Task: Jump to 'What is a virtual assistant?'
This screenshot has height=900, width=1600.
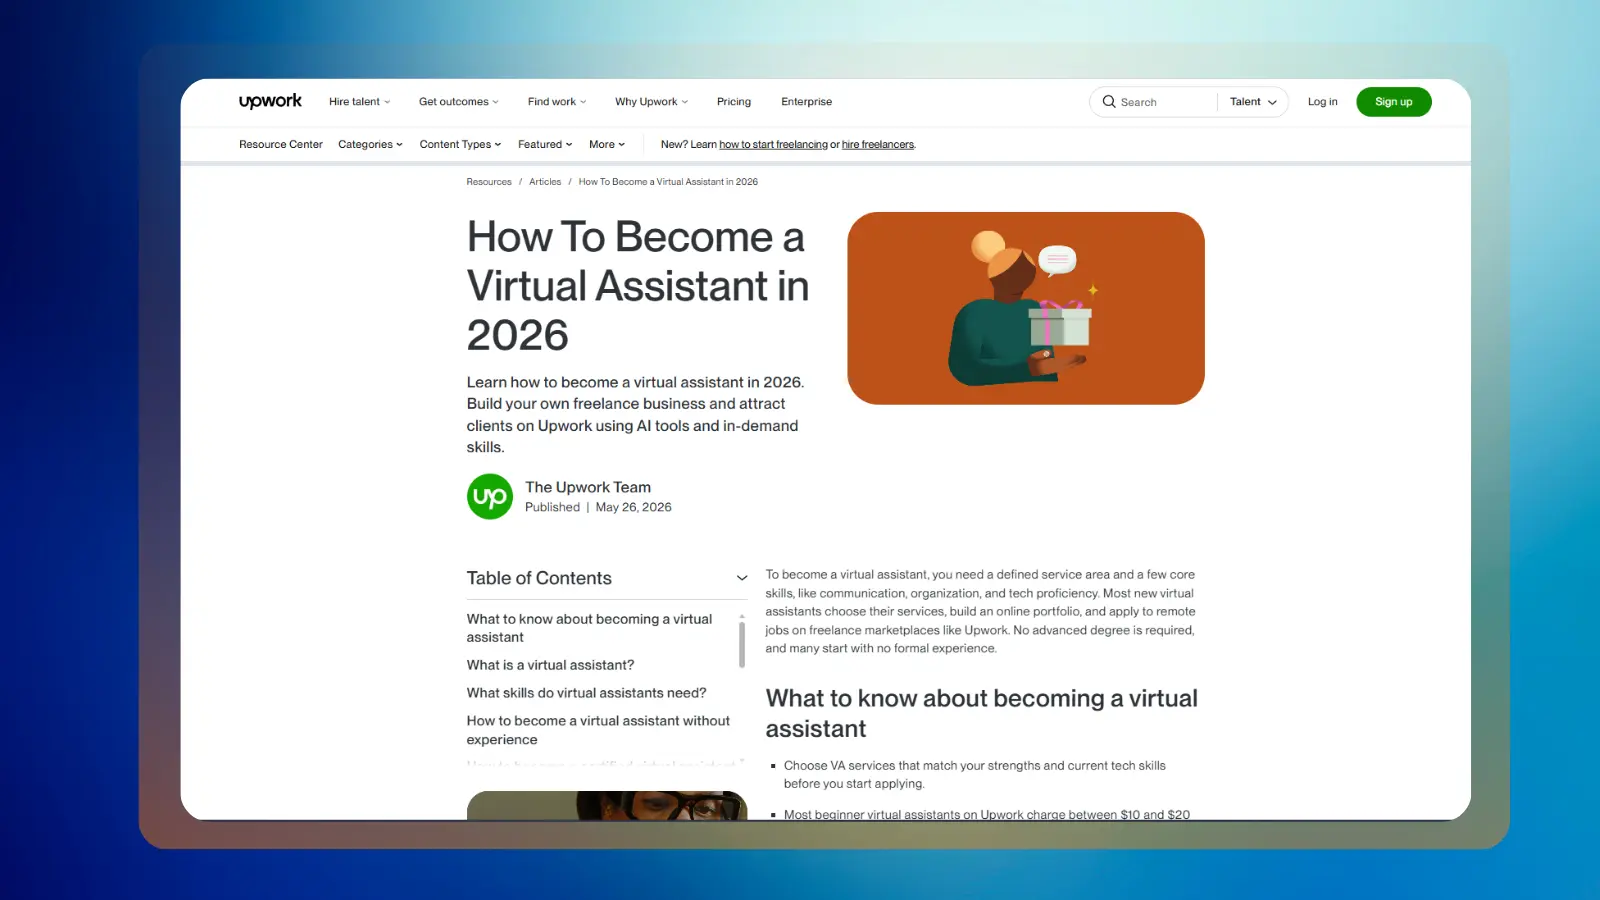Action: click(x=550, y=665)
